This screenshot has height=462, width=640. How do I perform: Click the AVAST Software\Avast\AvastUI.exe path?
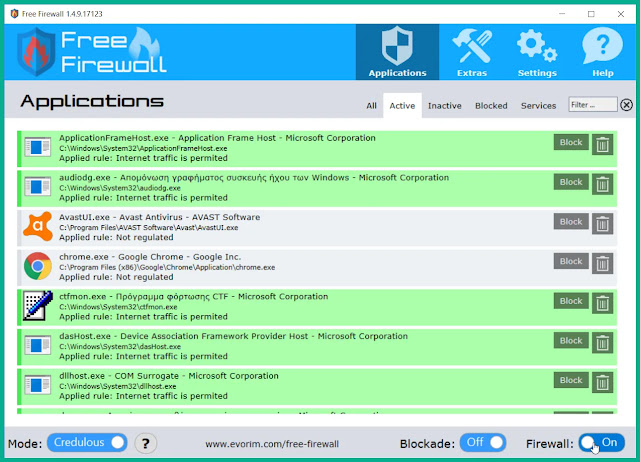(149, 228)
